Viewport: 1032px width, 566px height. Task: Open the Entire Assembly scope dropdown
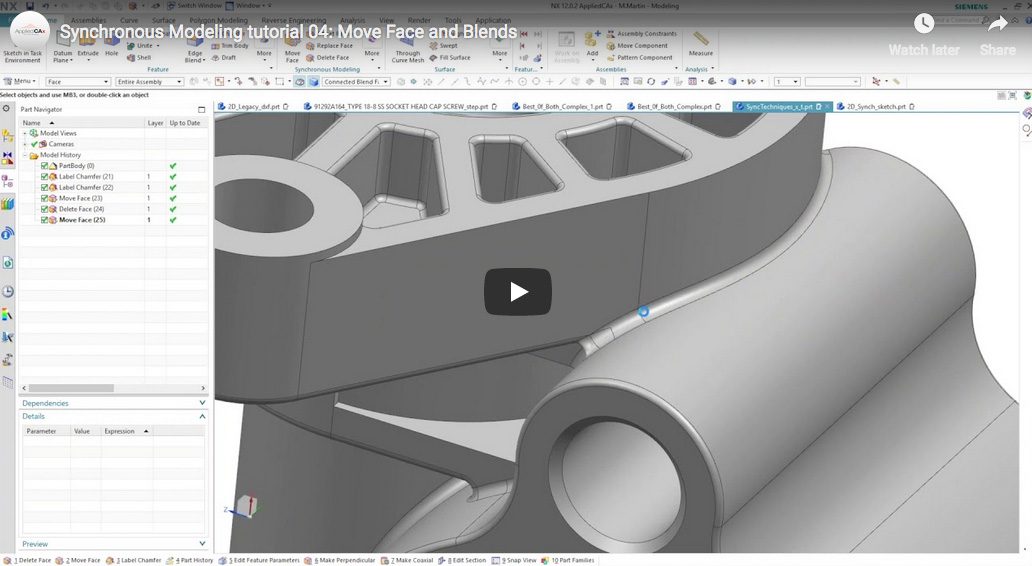click(149, 82)
